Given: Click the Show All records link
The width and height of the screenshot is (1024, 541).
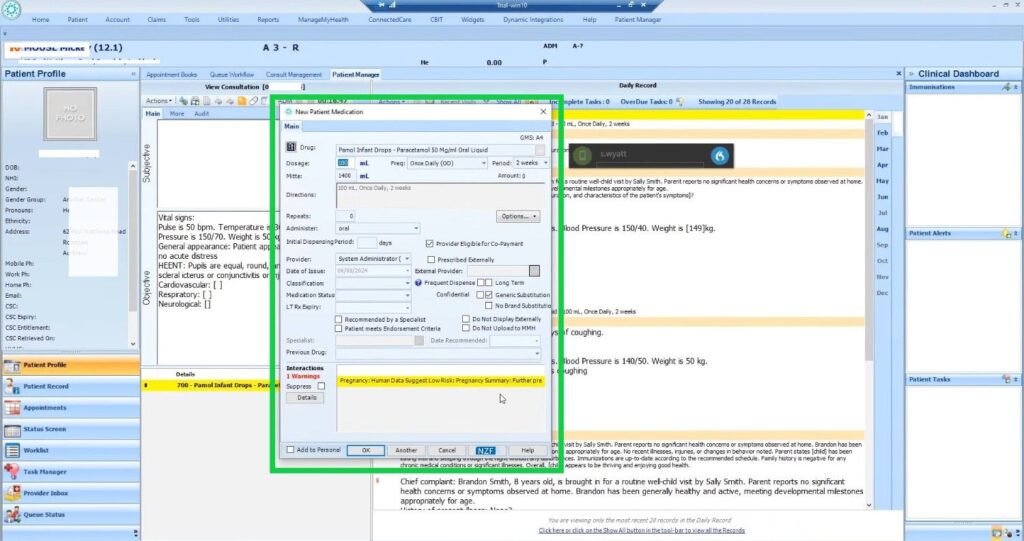Looking at the screenshot, I should [641, 531].
